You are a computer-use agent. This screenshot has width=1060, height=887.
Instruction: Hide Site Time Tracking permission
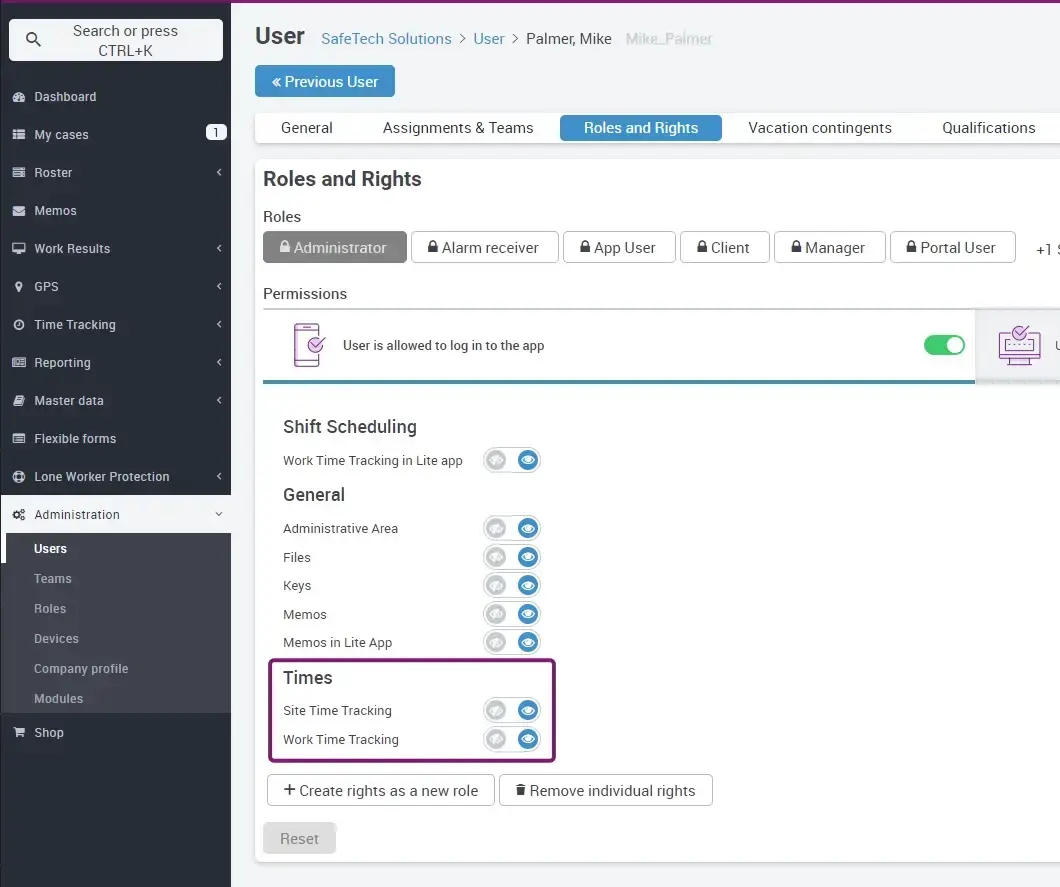coord(497,711)
